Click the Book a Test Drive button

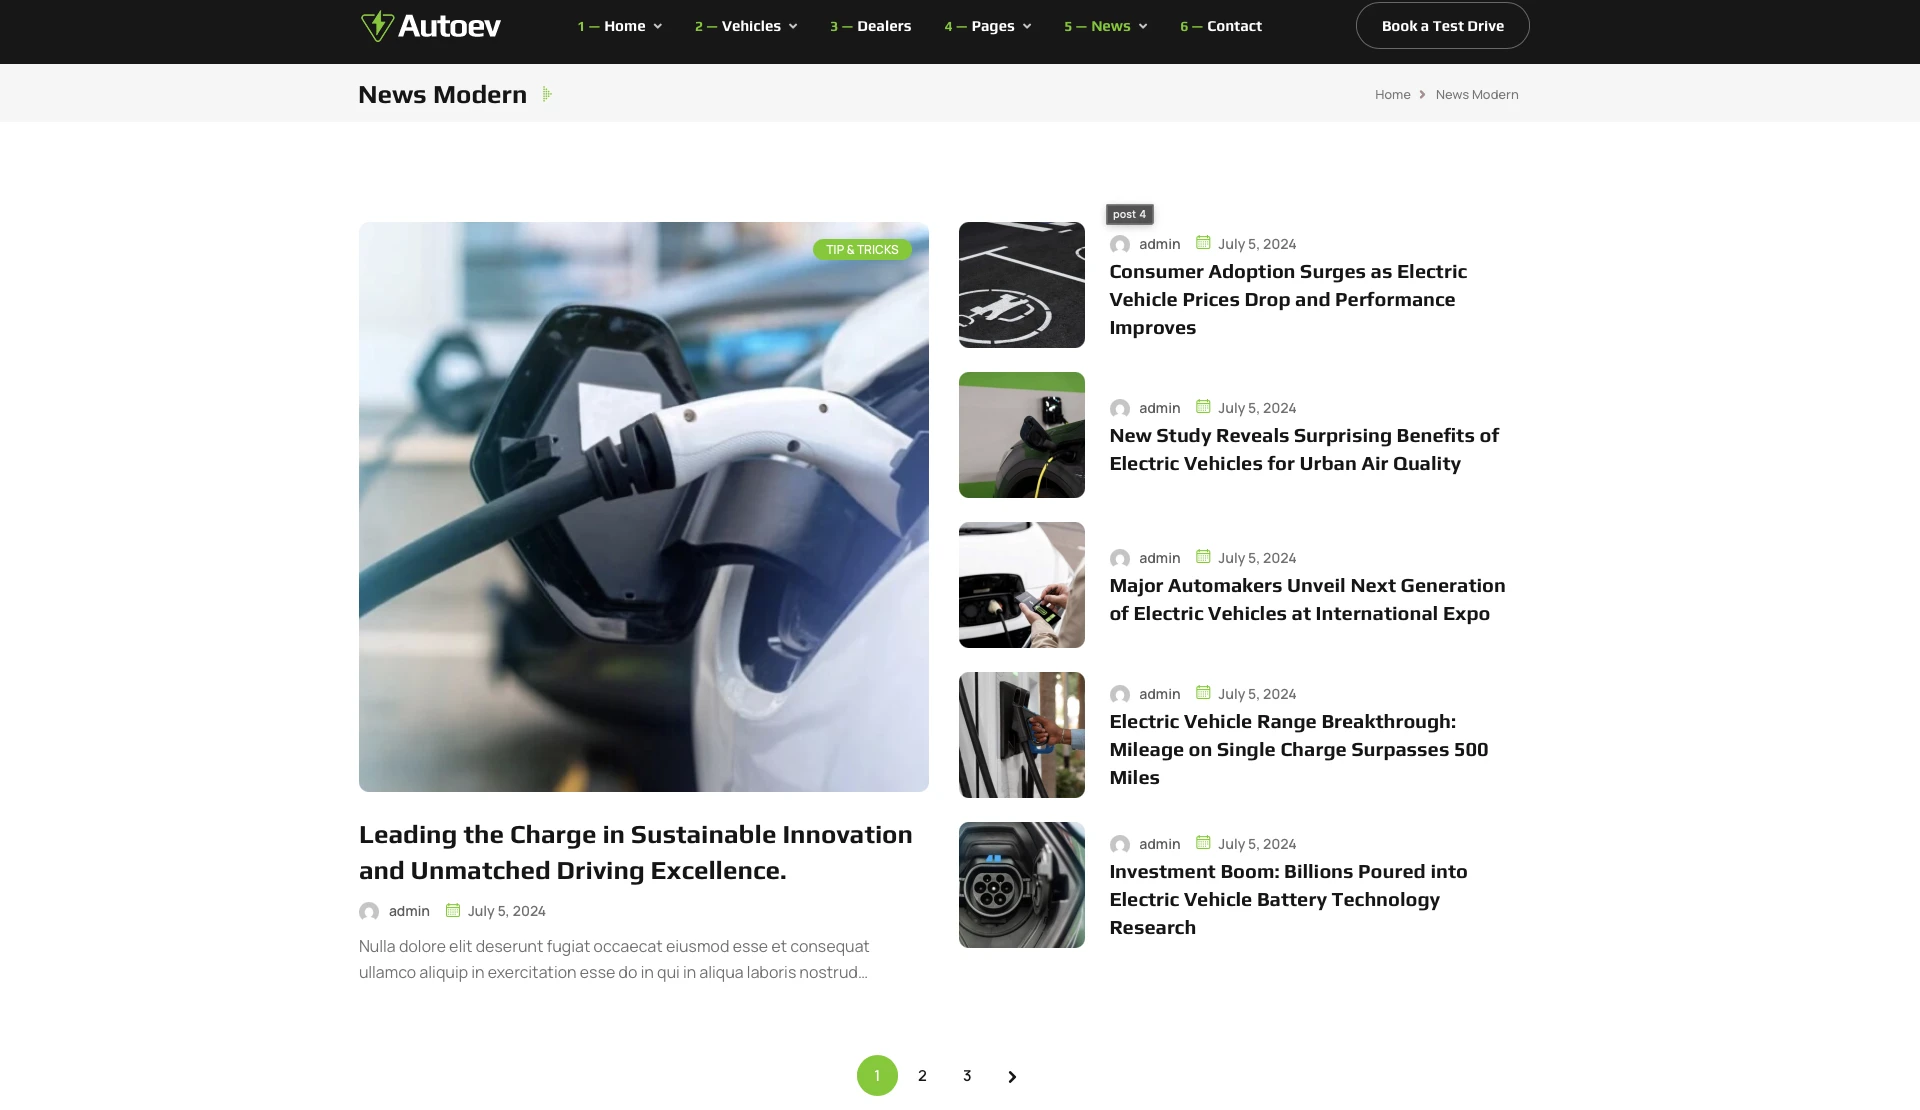click(x=1443, y=26)
